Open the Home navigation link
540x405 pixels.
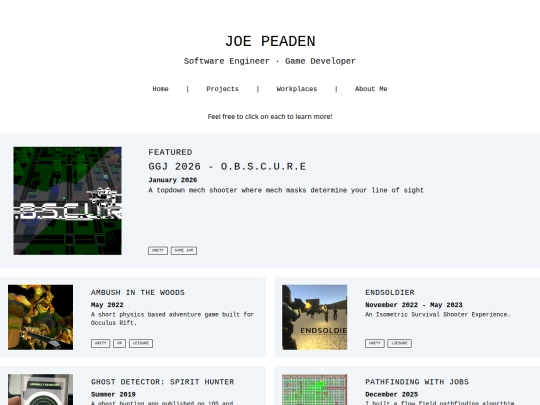pyautogui.click(x=160, y=89)
